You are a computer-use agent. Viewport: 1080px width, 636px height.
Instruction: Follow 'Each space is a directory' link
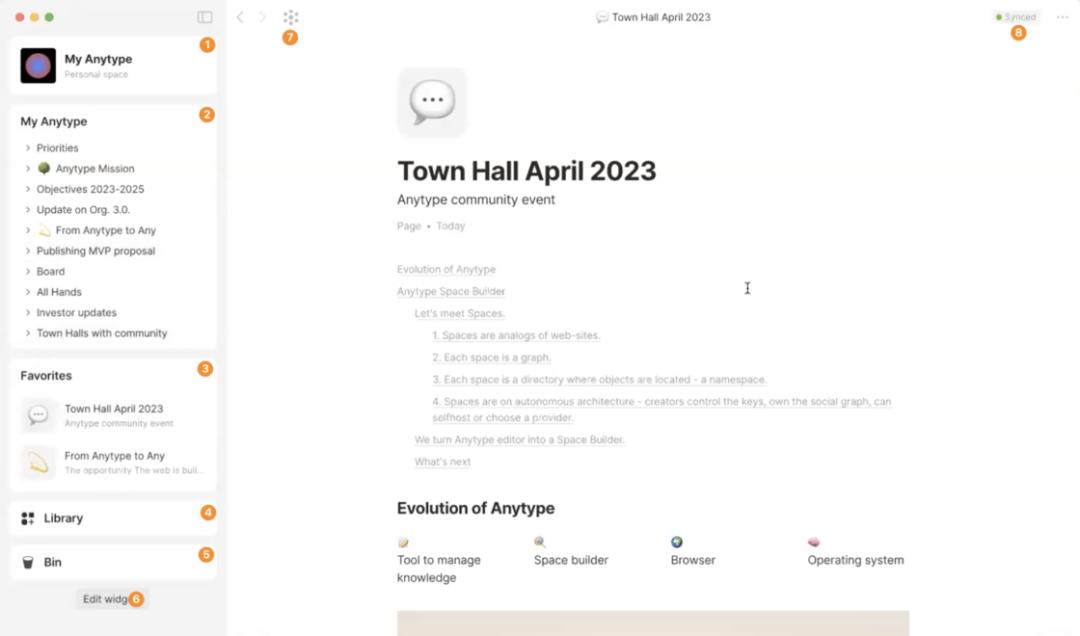599,380
